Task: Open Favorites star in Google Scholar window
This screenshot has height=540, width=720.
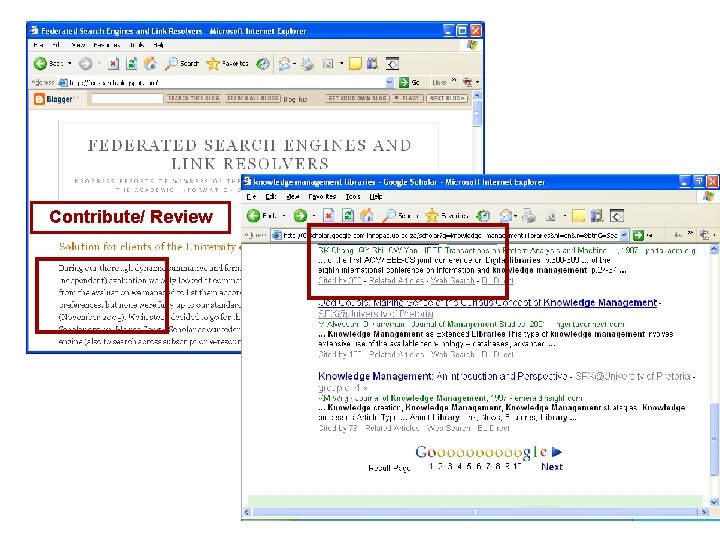Action: click(432, 215)
